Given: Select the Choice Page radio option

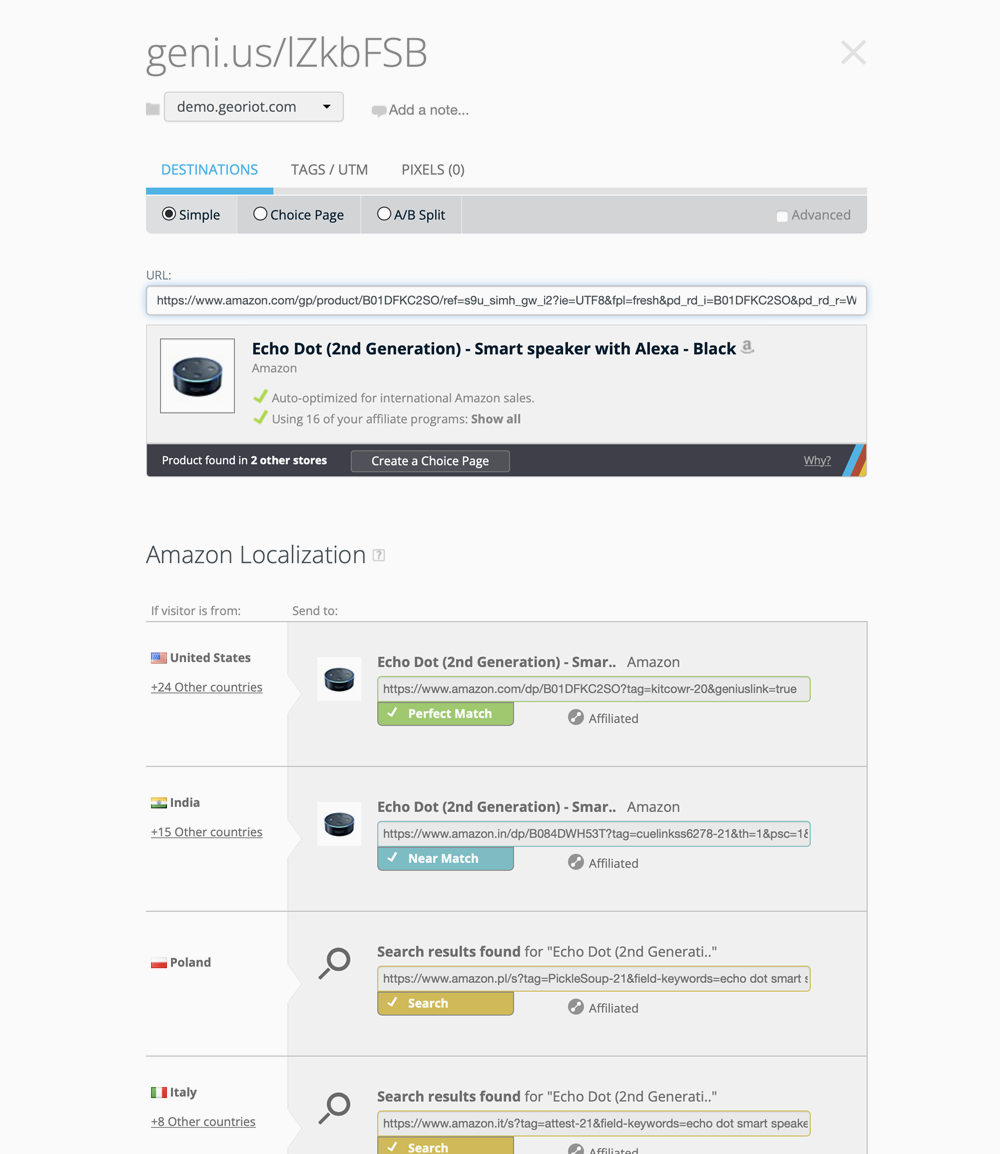Looking at the screenshot, I should click(x=260, y=214).
